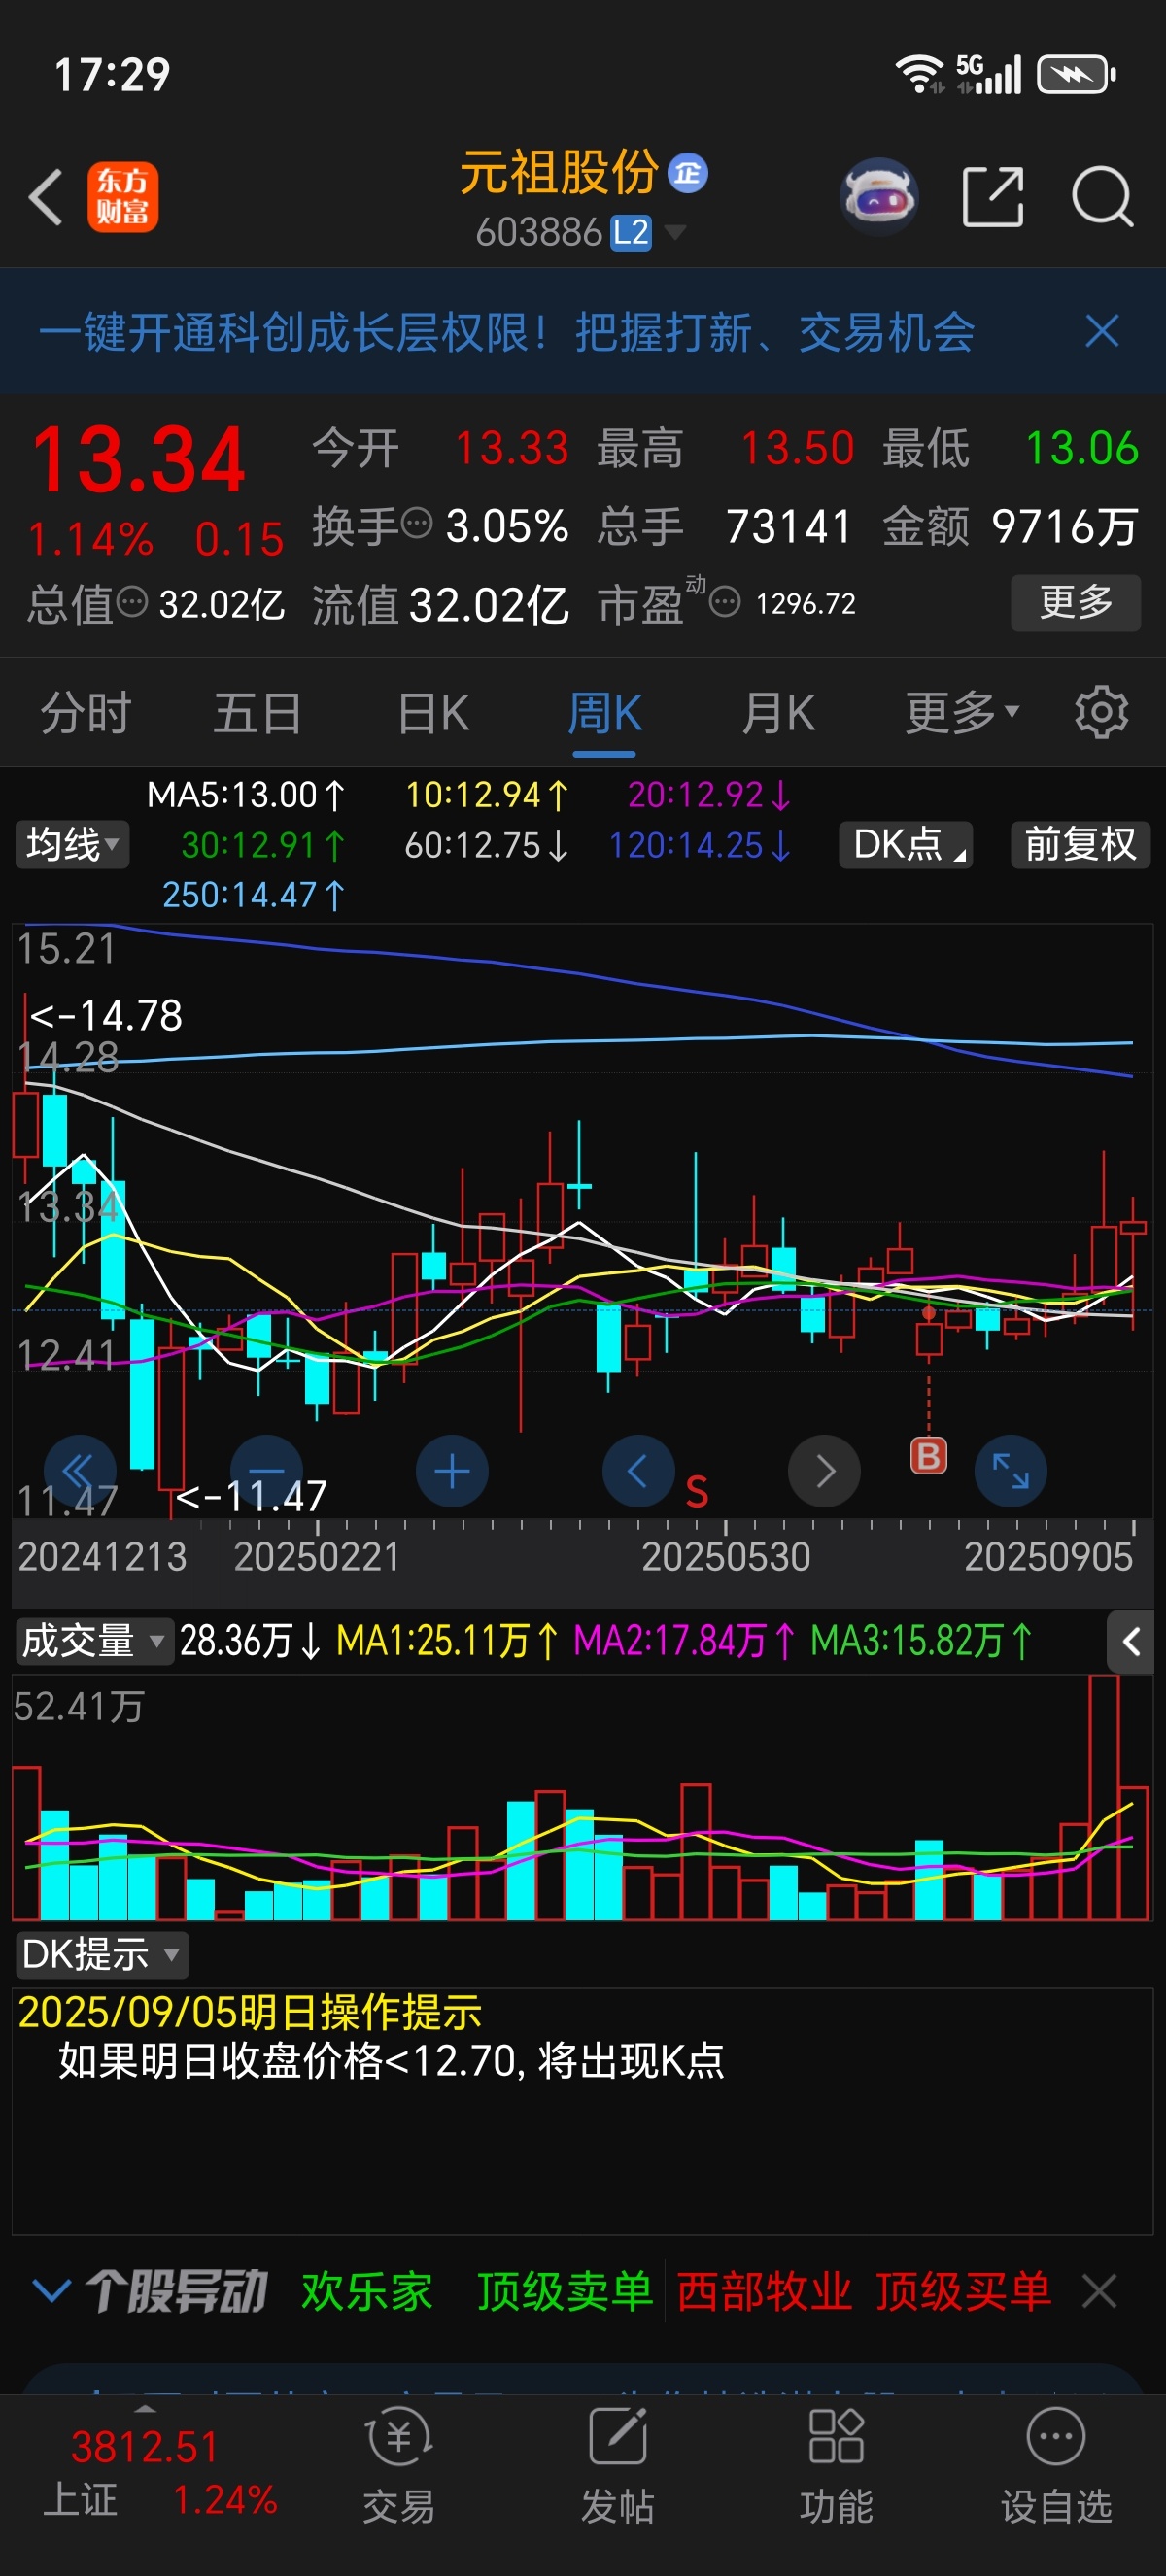Tap the 换手 info icon

tap(416, 522)
